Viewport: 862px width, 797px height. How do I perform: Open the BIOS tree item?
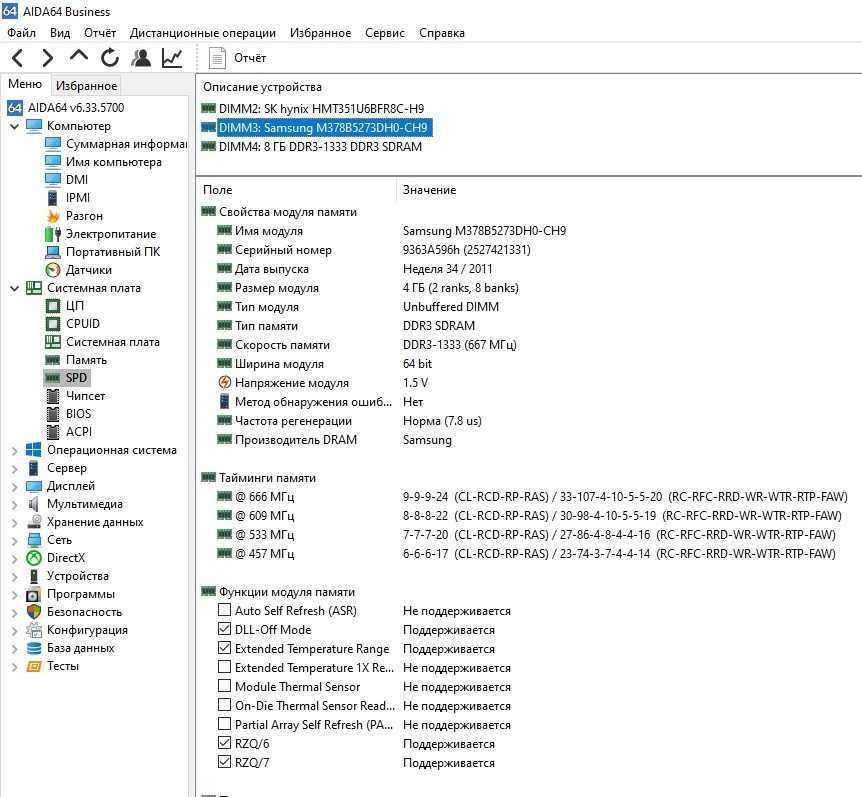[68, 414]
